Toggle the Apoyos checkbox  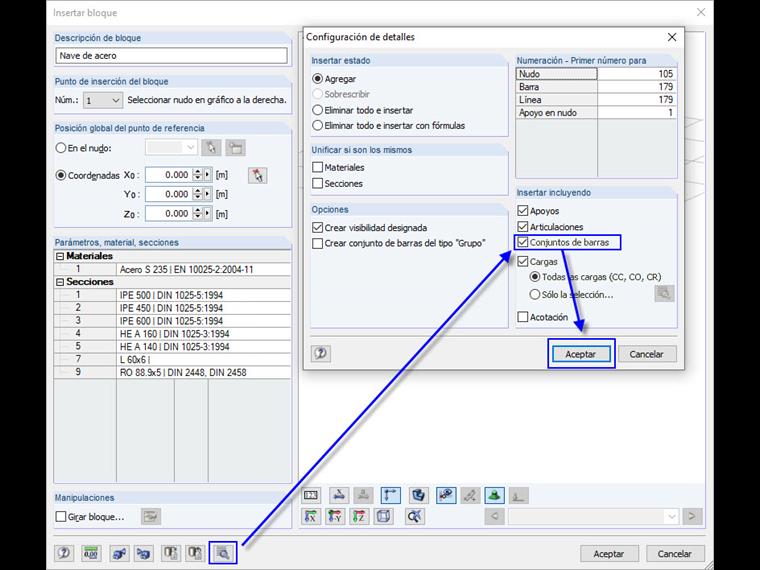[522, 211]
